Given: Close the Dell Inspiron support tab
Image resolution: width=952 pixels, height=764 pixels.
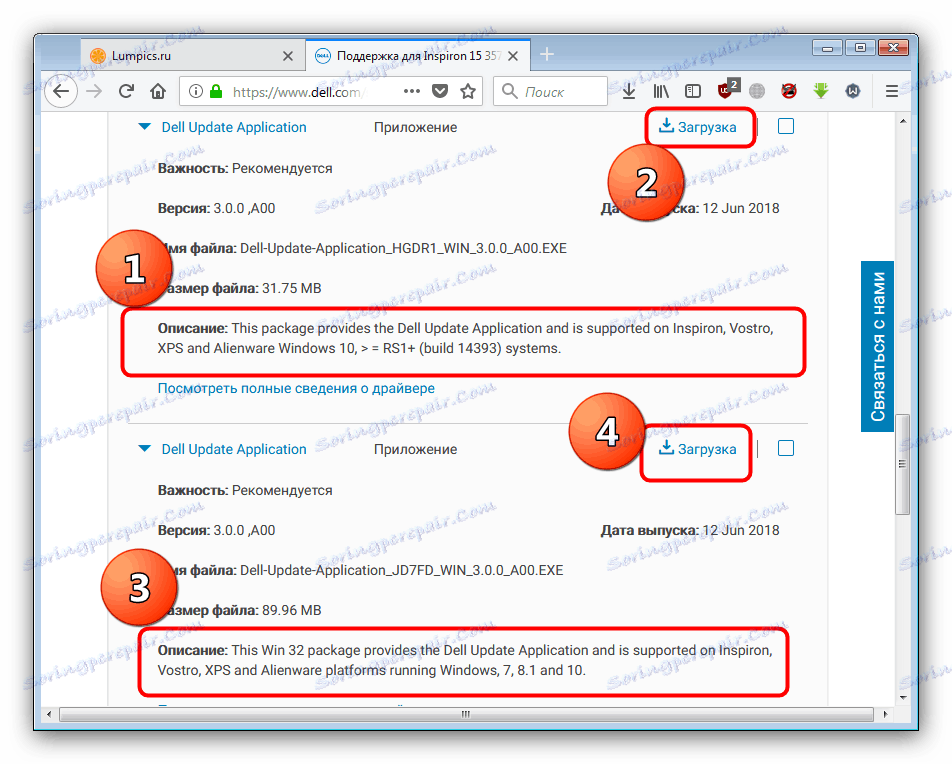Looking at the screenshot, I should [513, 56].
